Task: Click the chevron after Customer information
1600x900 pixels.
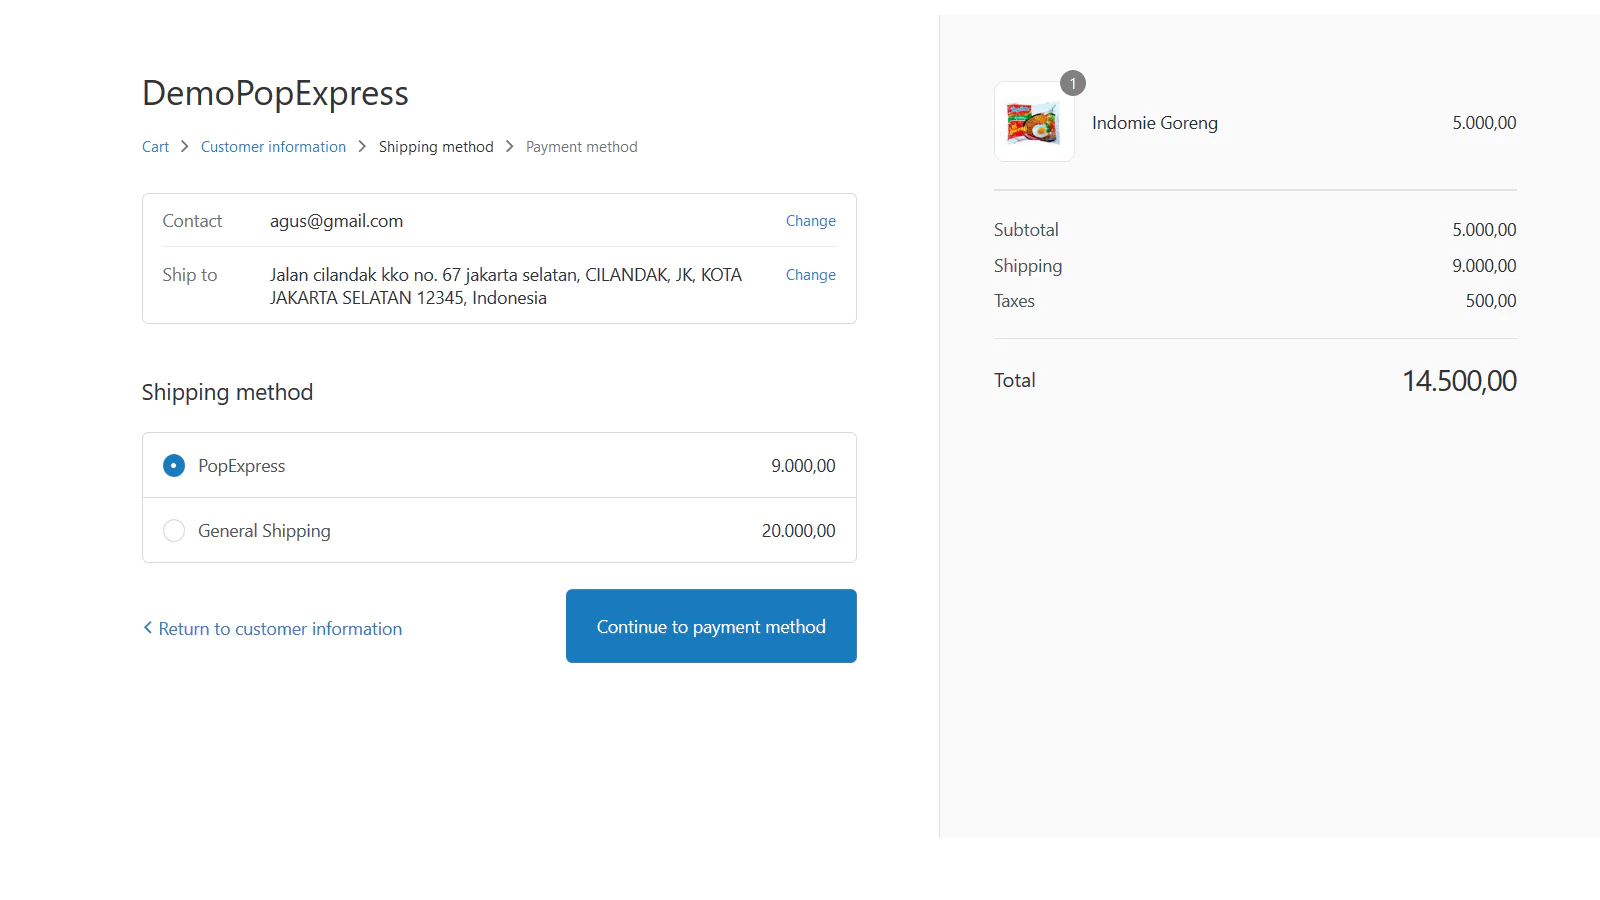Action: [x=362, y=146]
